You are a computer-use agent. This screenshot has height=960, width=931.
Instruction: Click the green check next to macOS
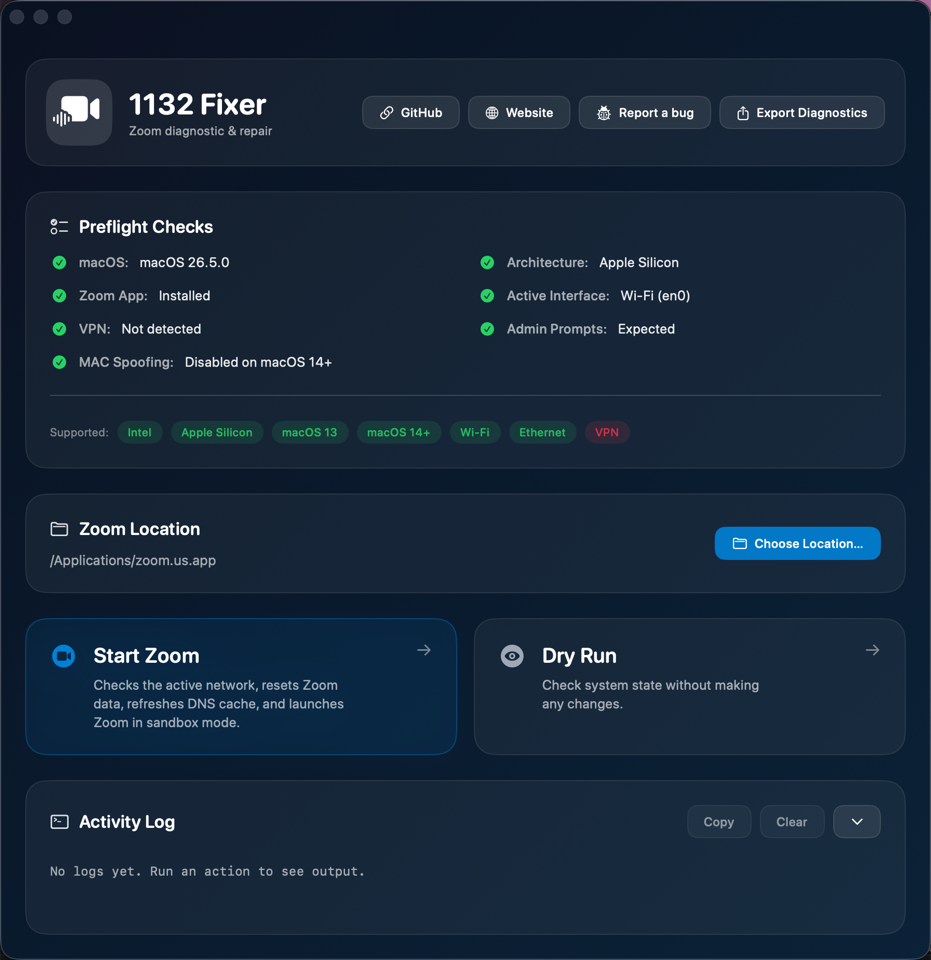coord(59,263)
